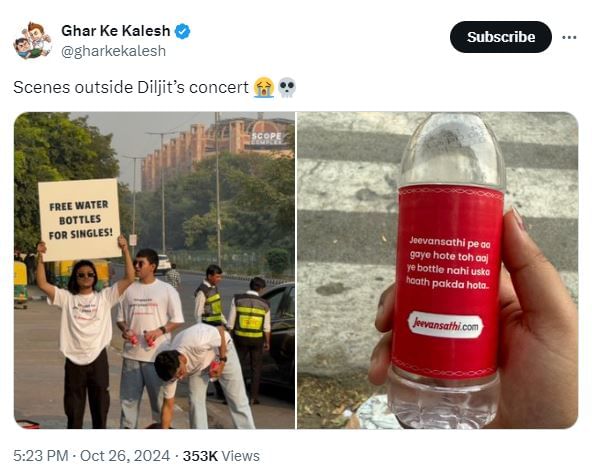
Task: Click the blue verified badge icon
Action: pyautogui.click(x=182, y=31)
